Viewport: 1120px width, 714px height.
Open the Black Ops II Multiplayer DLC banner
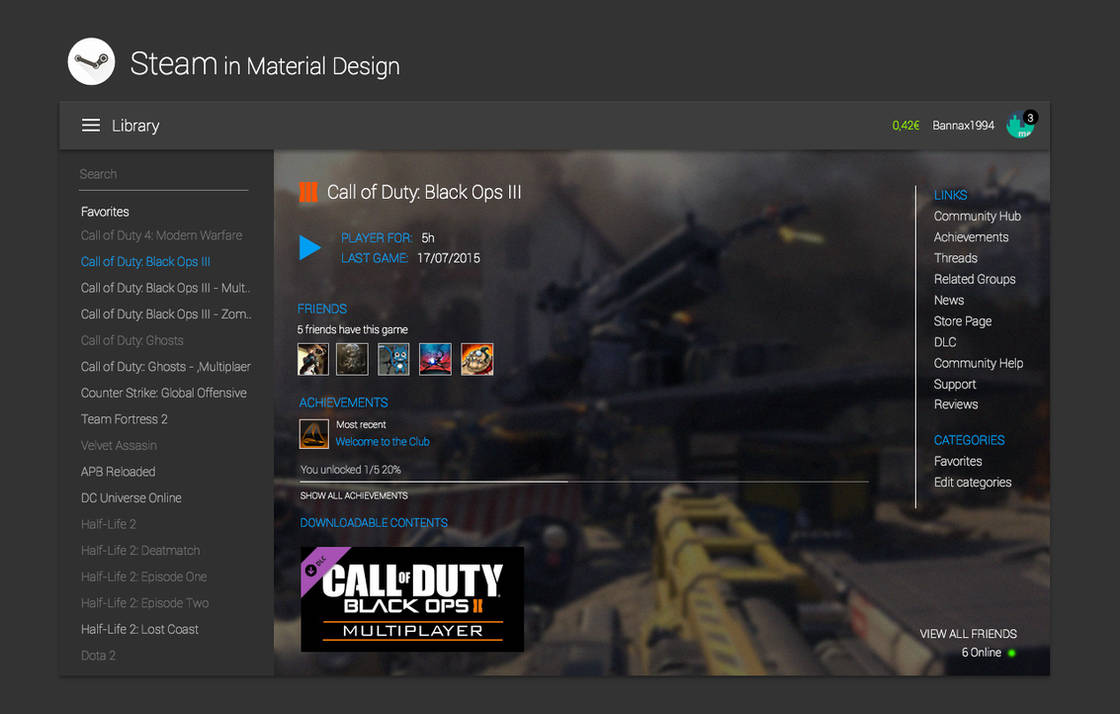tap(412, 599)
